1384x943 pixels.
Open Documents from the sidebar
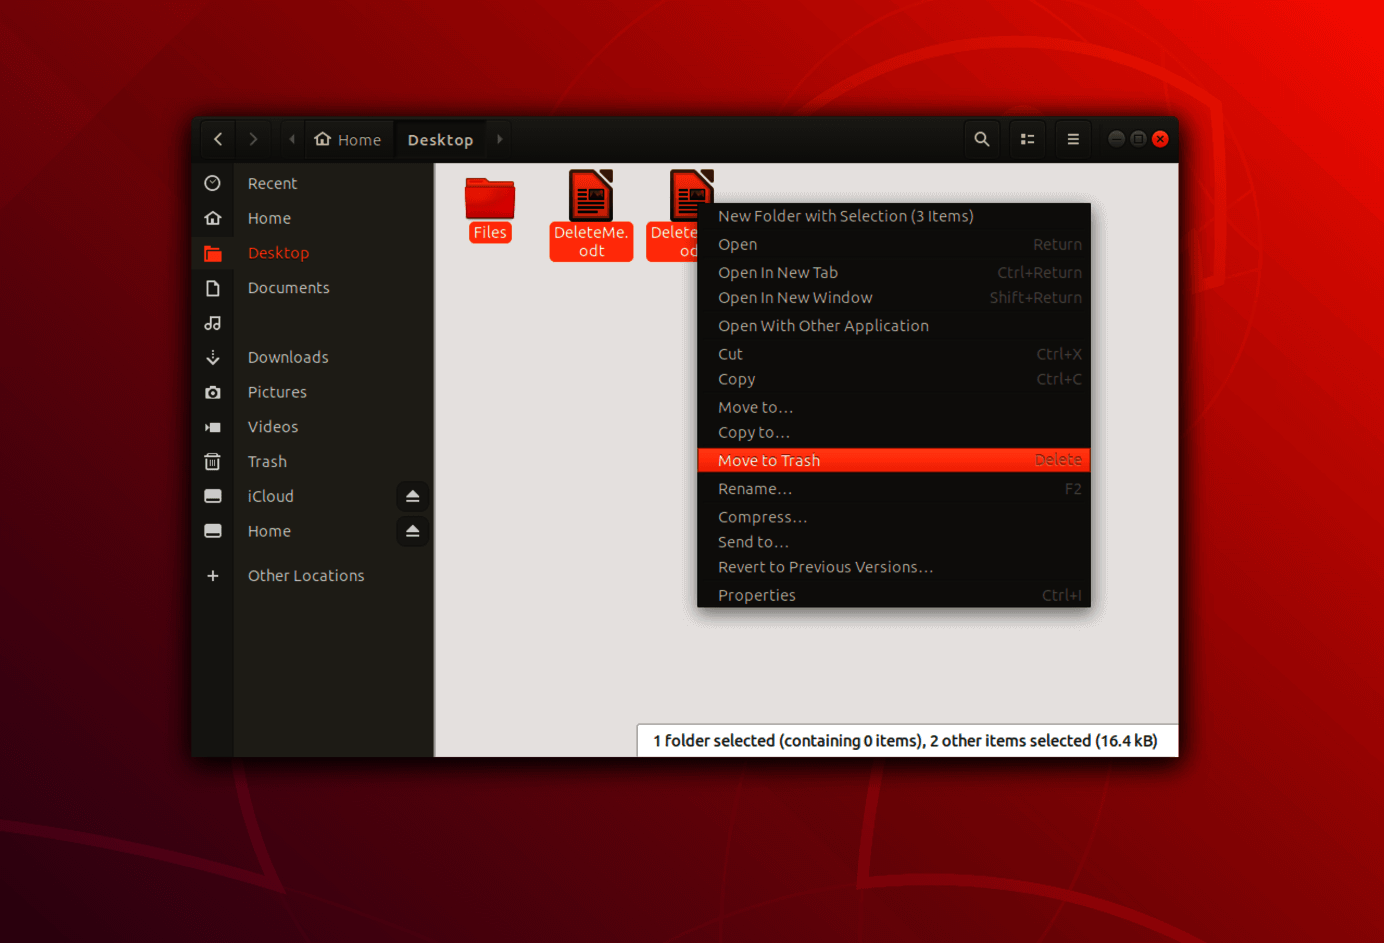pyautogui.click(x=288, y=287)
